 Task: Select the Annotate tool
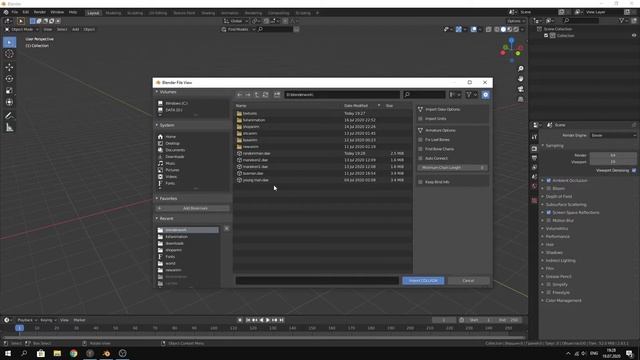[9, 116]
